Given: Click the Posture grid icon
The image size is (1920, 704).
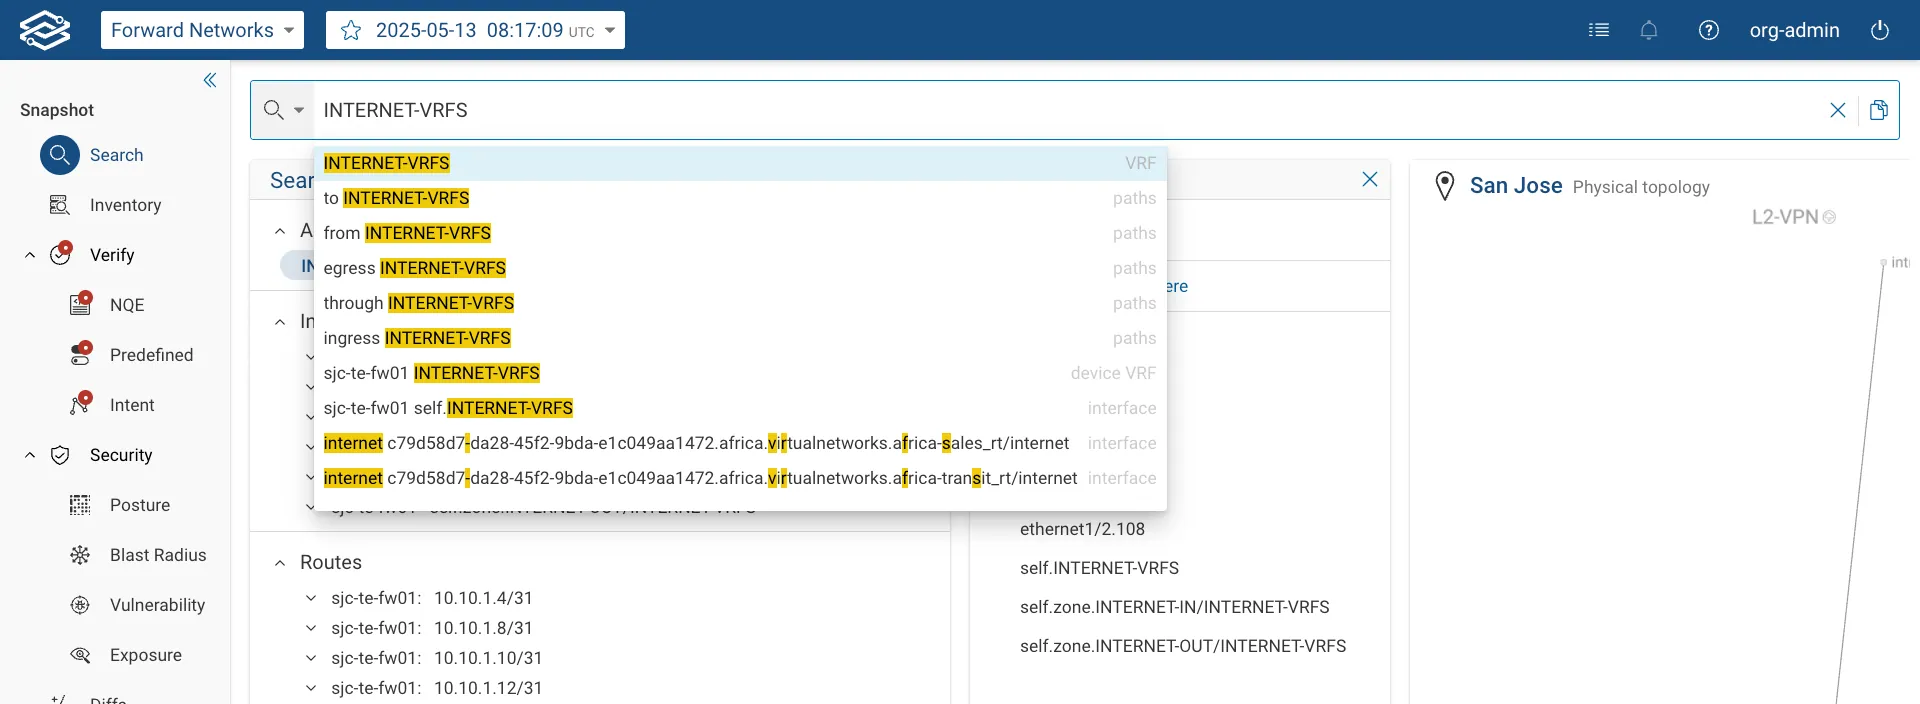Looking at the screenshot, I should pos(80,505).
